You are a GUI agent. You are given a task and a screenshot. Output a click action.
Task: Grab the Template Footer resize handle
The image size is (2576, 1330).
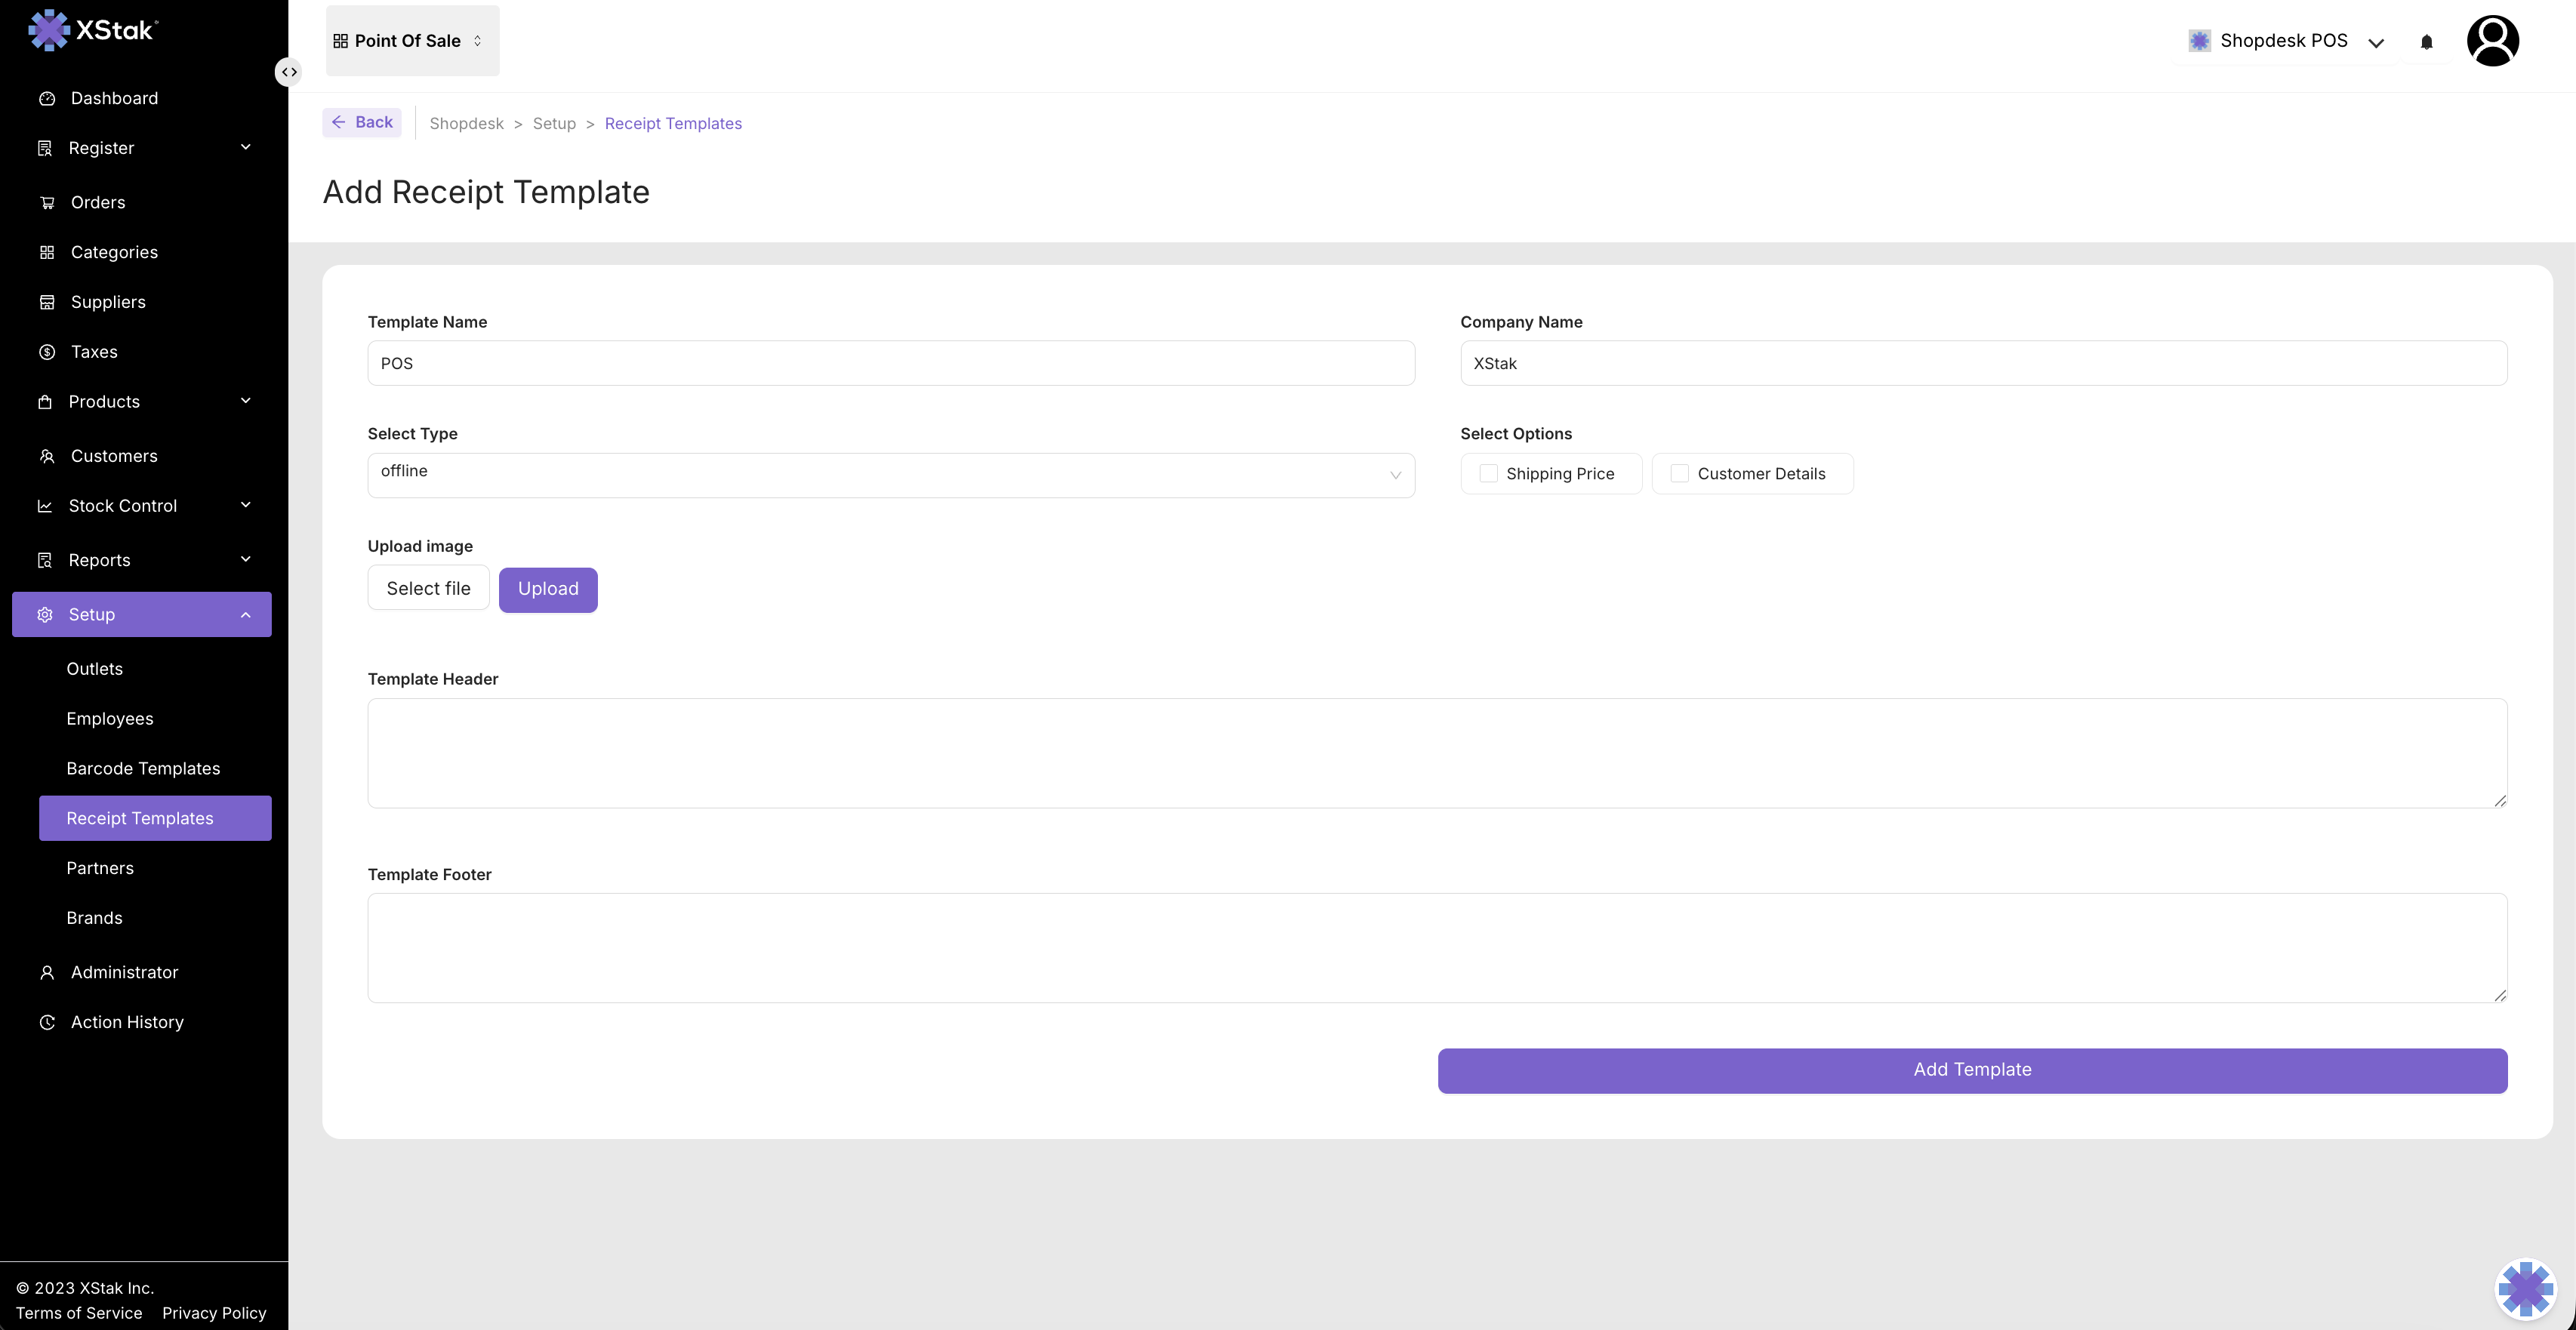click(x=2500, y=995)
